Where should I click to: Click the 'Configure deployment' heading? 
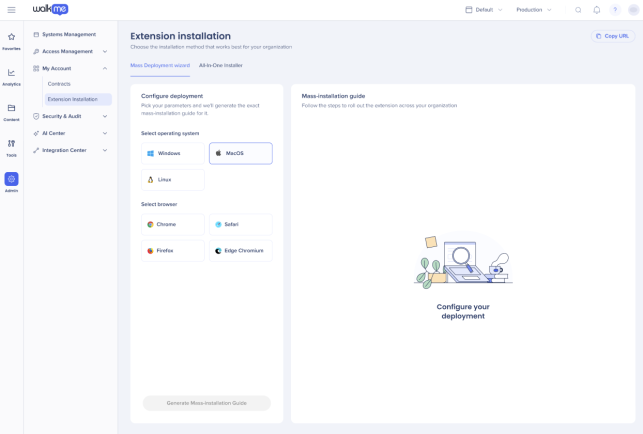point(172,96)
